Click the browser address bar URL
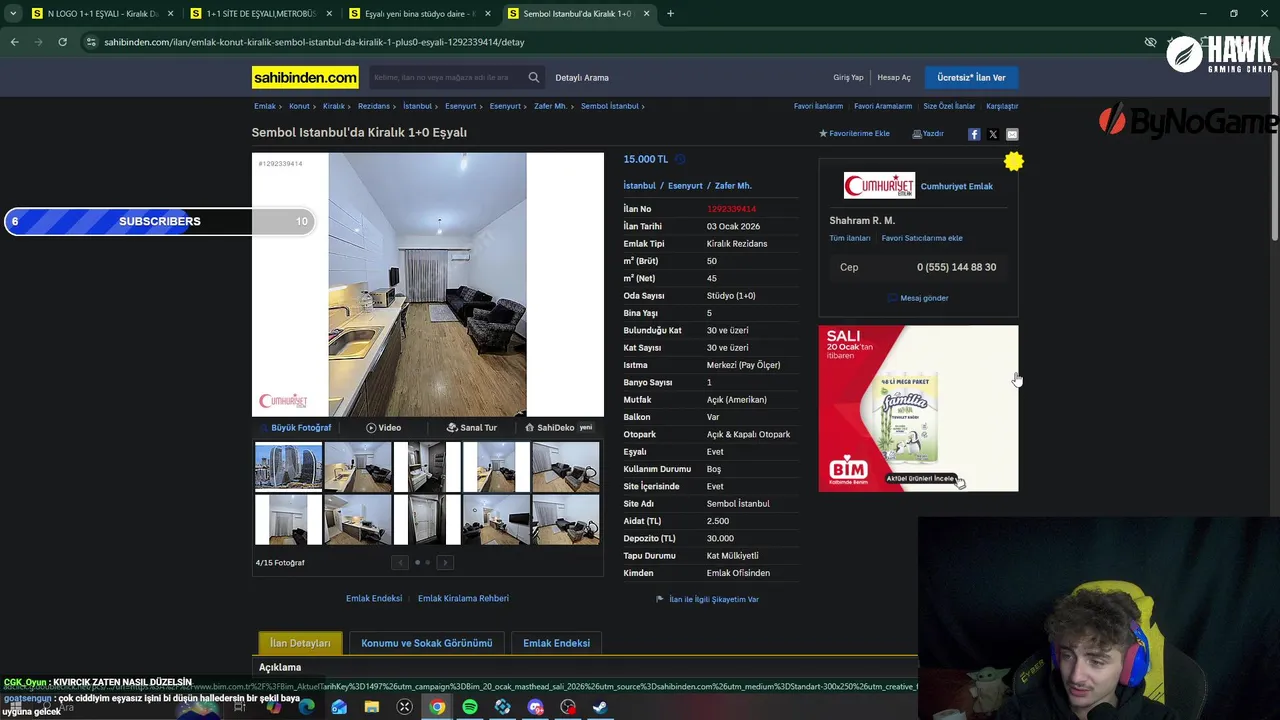The height and width of the screenshot is (720, 1280). coord(314,42)
